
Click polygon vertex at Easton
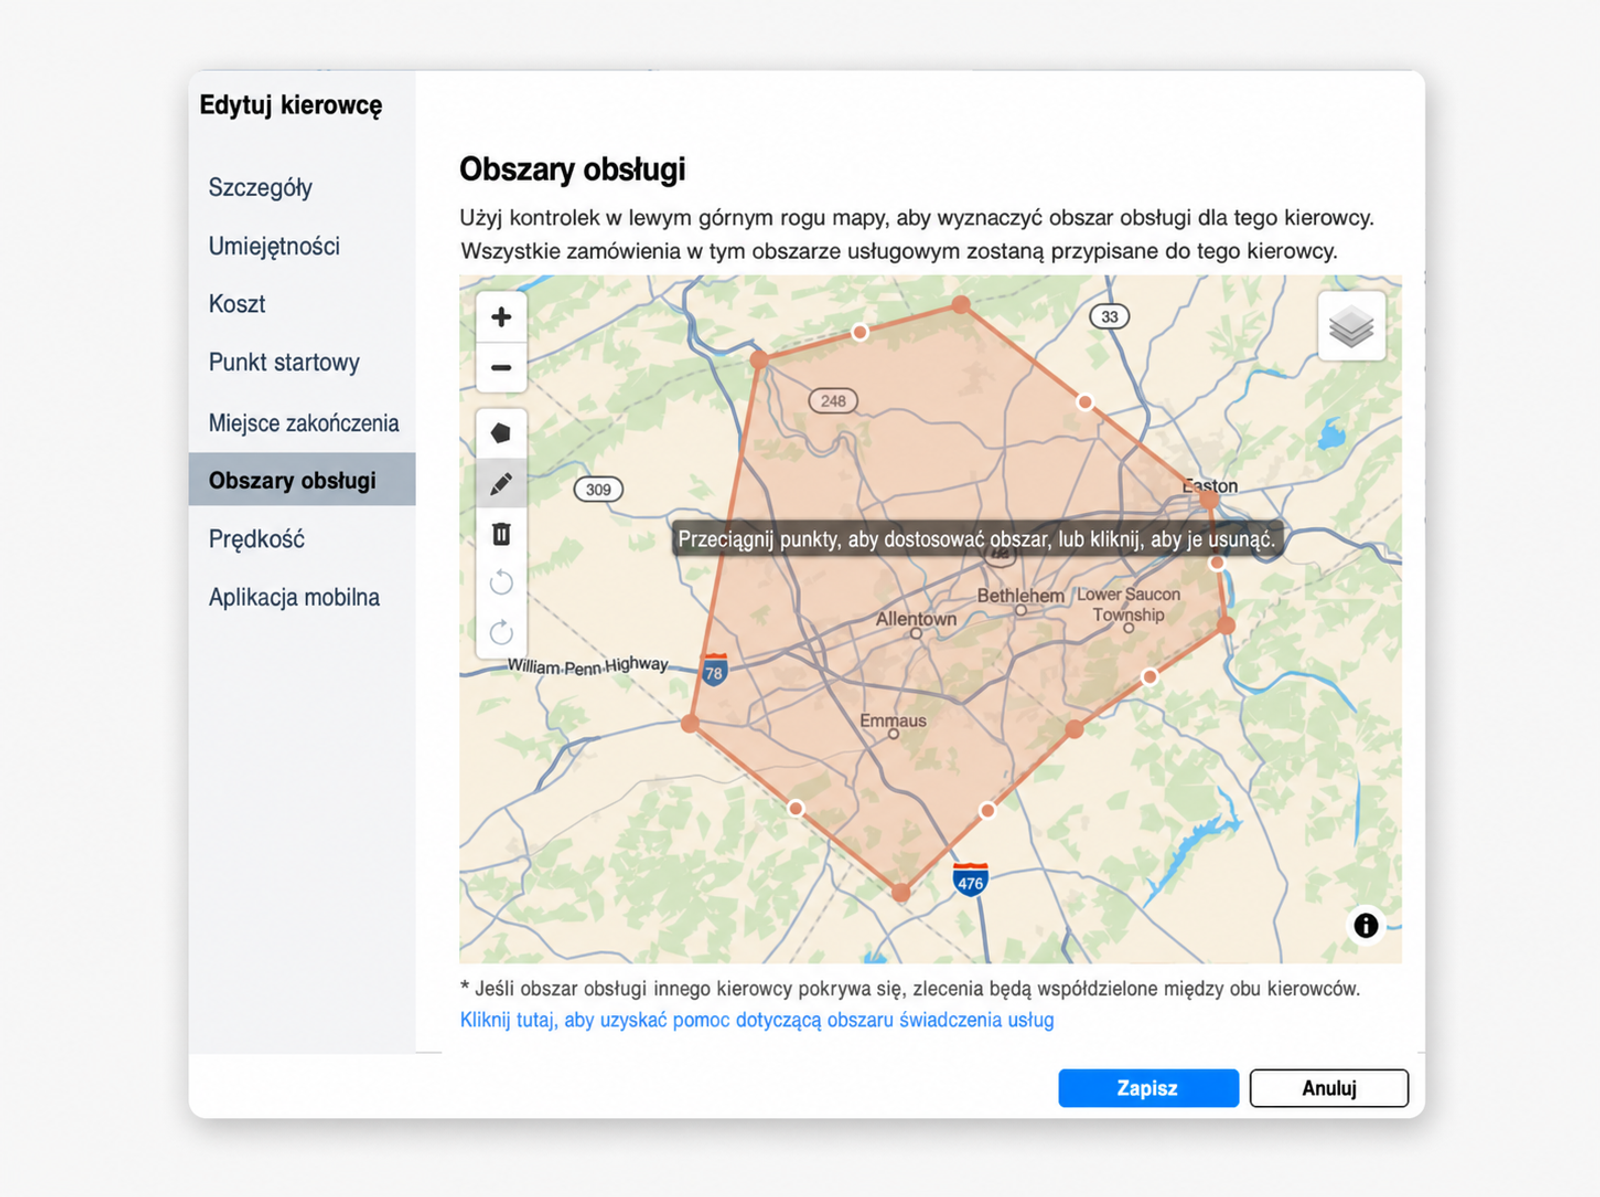(1209, 499)
